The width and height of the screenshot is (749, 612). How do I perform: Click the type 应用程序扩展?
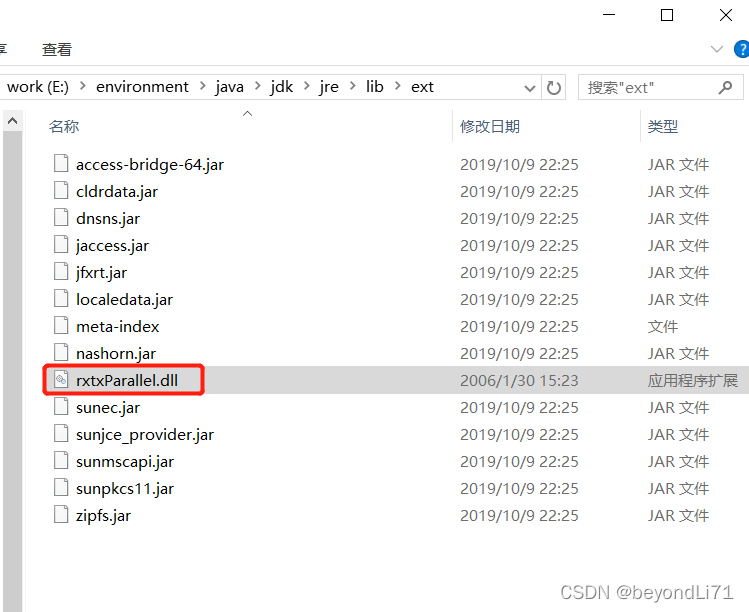coord(693,380)
